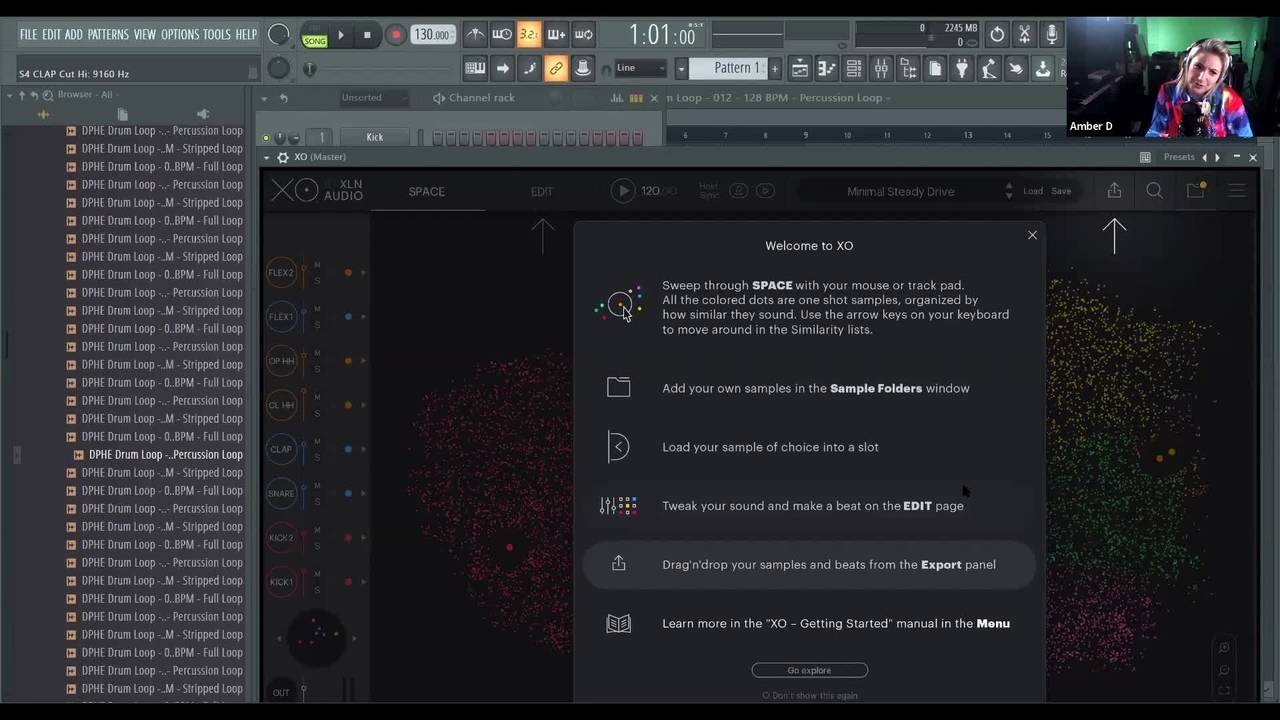This screenshot has height=720, width=1280.
Task: Click the undo history circular arrow icon
Action: pos(997,35)
